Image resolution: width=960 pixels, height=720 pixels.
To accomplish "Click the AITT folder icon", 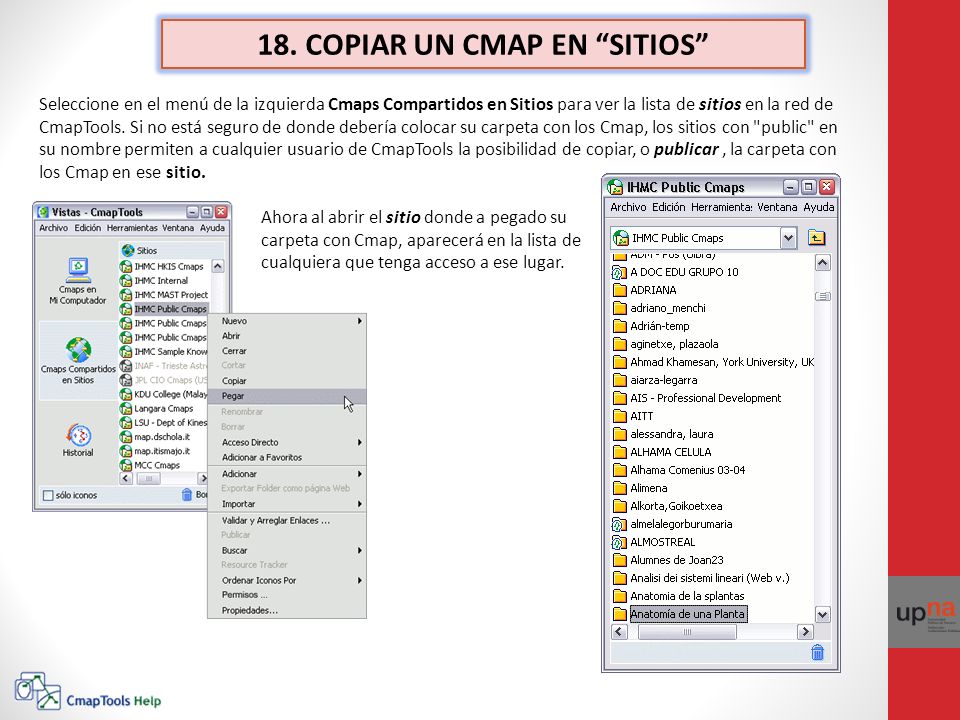I will click(620, 416).
